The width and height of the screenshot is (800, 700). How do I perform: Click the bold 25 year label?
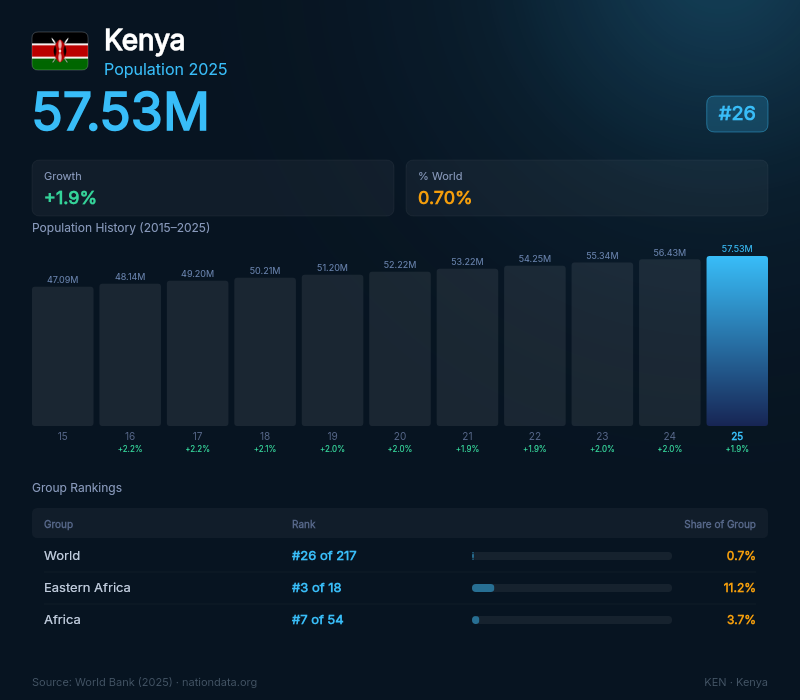pos(737,436)
